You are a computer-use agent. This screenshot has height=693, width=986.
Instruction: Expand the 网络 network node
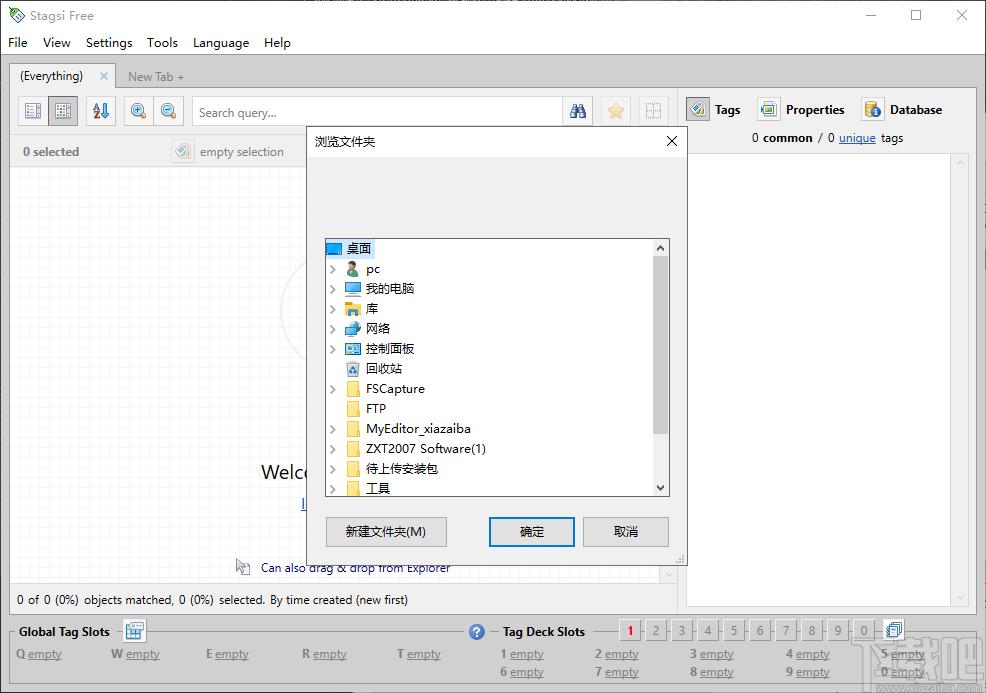pos(333,329)
